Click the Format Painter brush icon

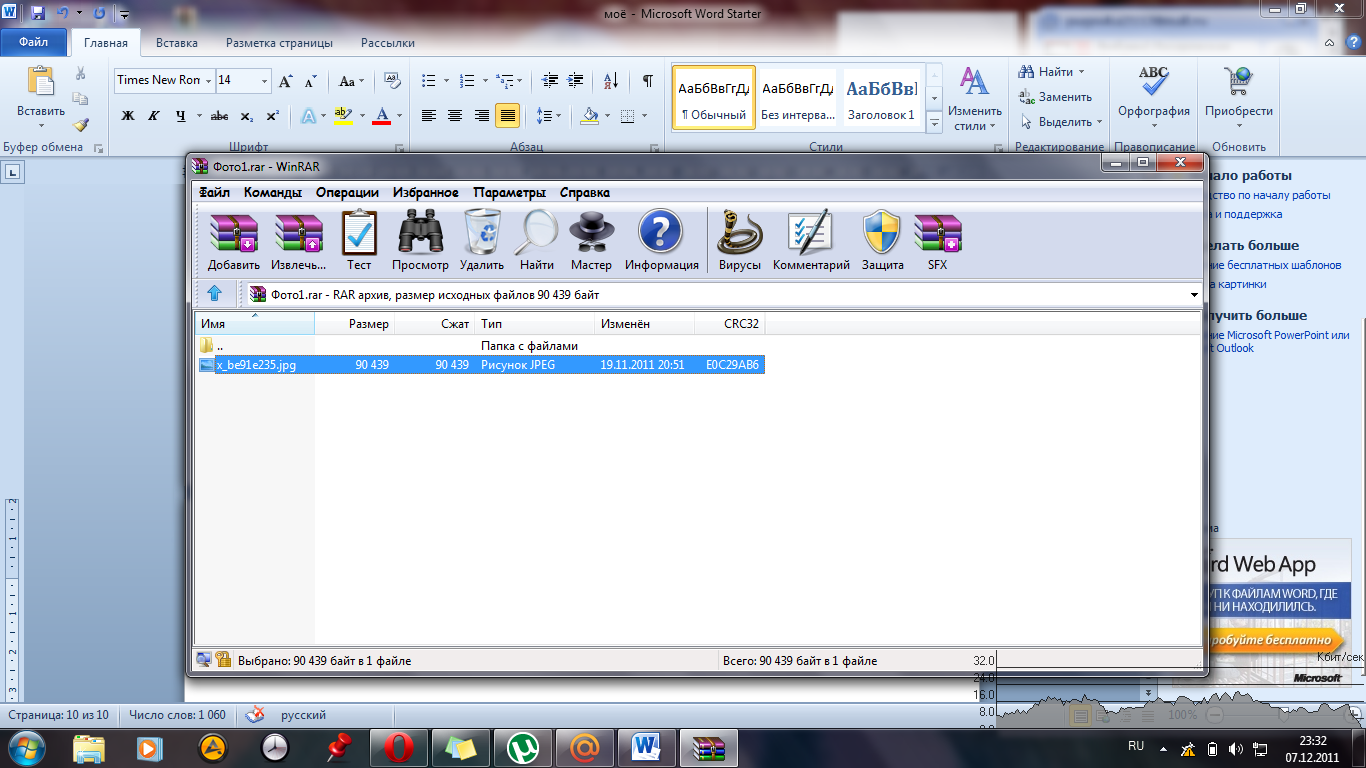81,125
